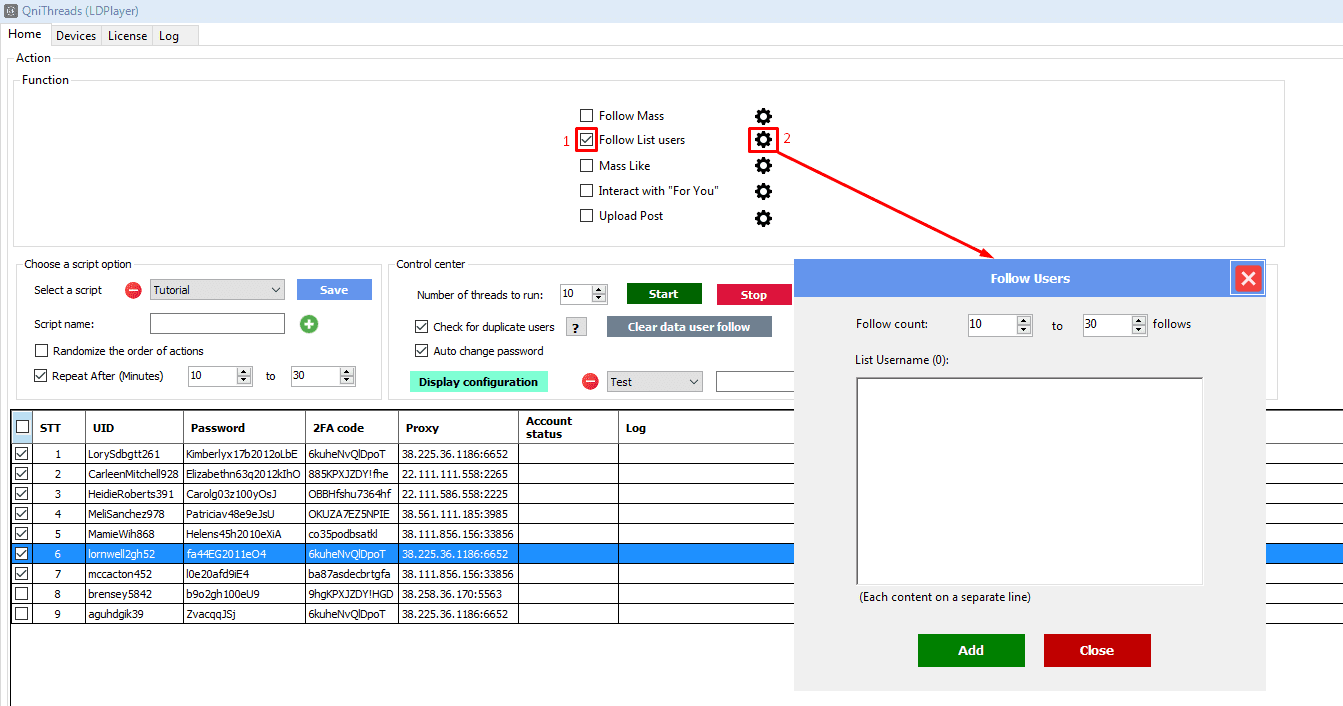
Task: Open Interact with "For You" gear settings
Action: [x=763, y=191]
